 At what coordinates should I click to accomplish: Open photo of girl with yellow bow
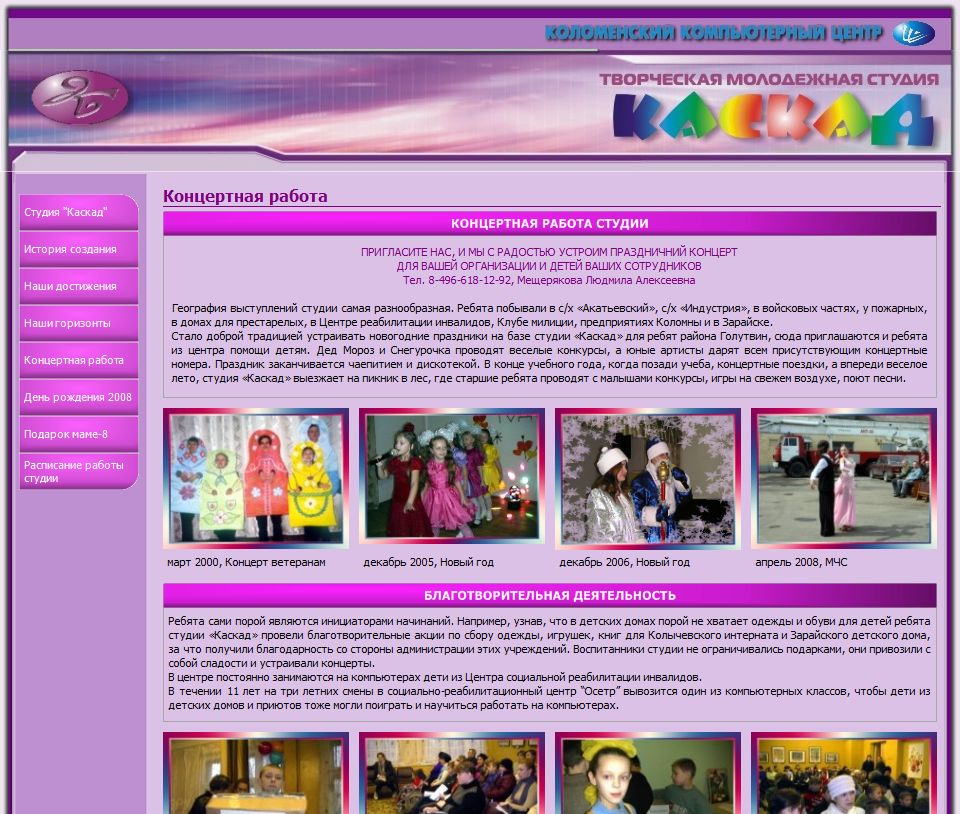(648, 773)
